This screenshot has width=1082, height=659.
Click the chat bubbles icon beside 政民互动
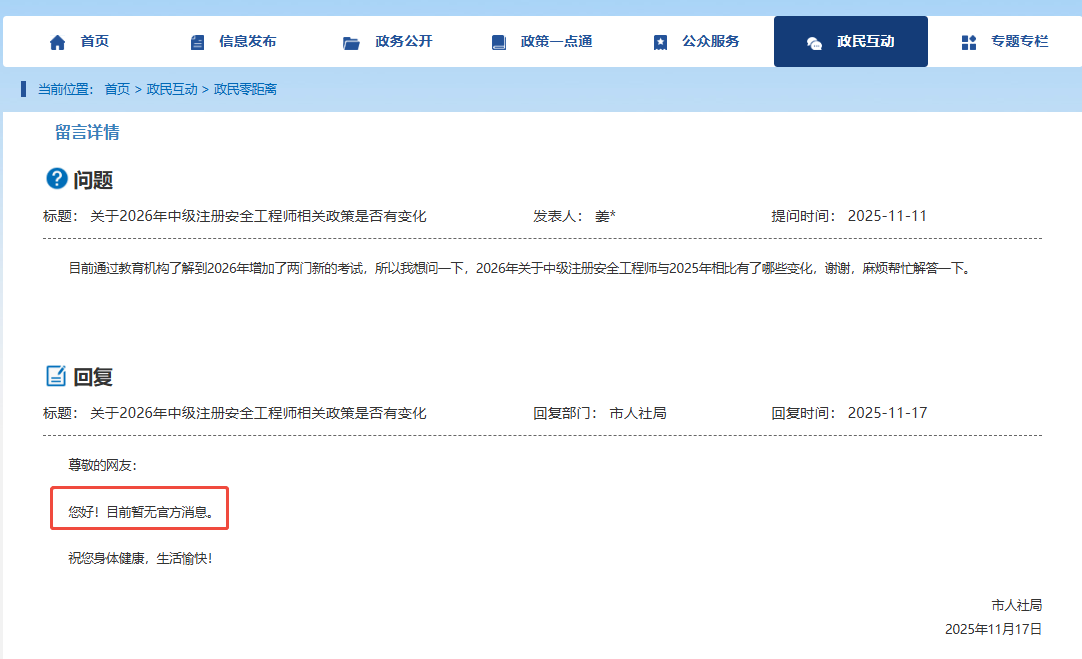pos(814,42)
